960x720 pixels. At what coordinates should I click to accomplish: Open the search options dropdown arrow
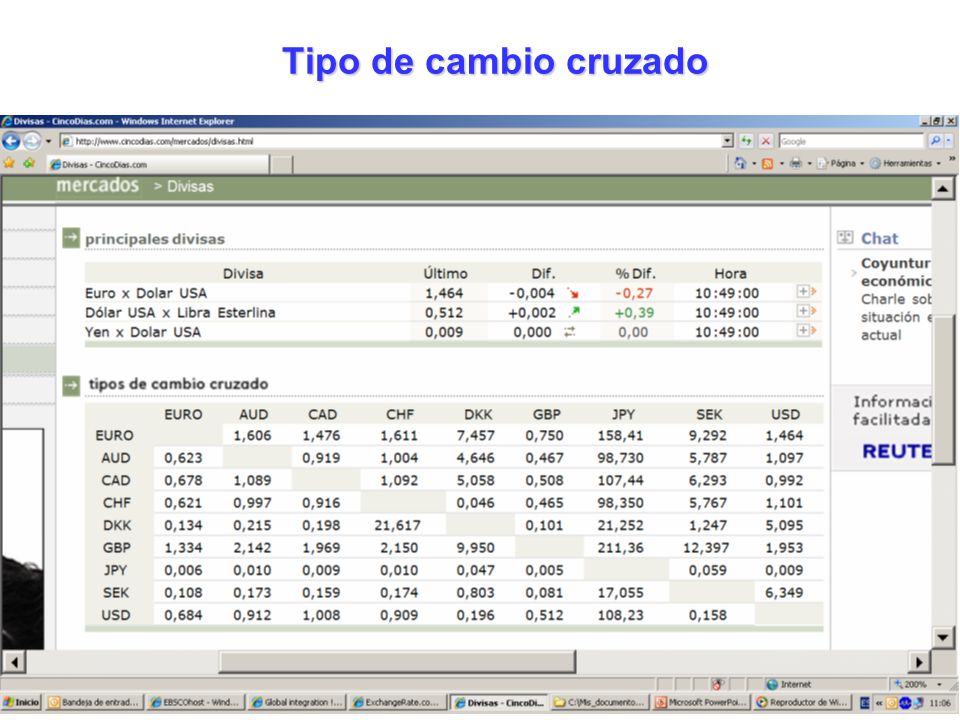[x=949, y=141]
